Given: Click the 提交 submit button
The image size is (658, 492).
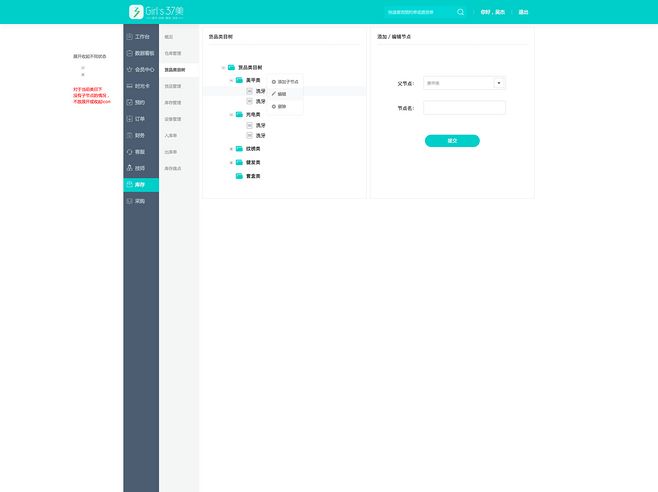Looking at the screenshot, I should (452, 141).
